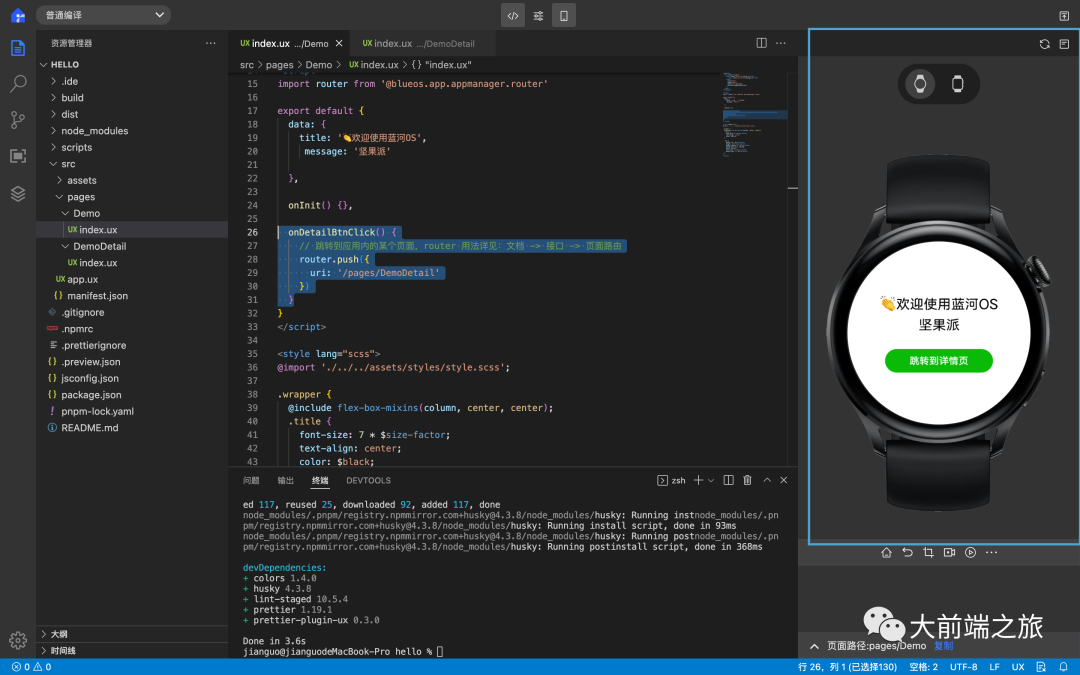
Task: Click the 复制 link beside page path
Action: tap(943, 646)
